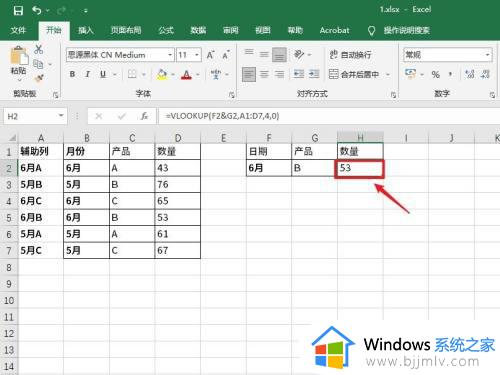Open Insert Function fx dialog
The width and height of the screenshot is (500, 375).
click(x=144, y=116)
